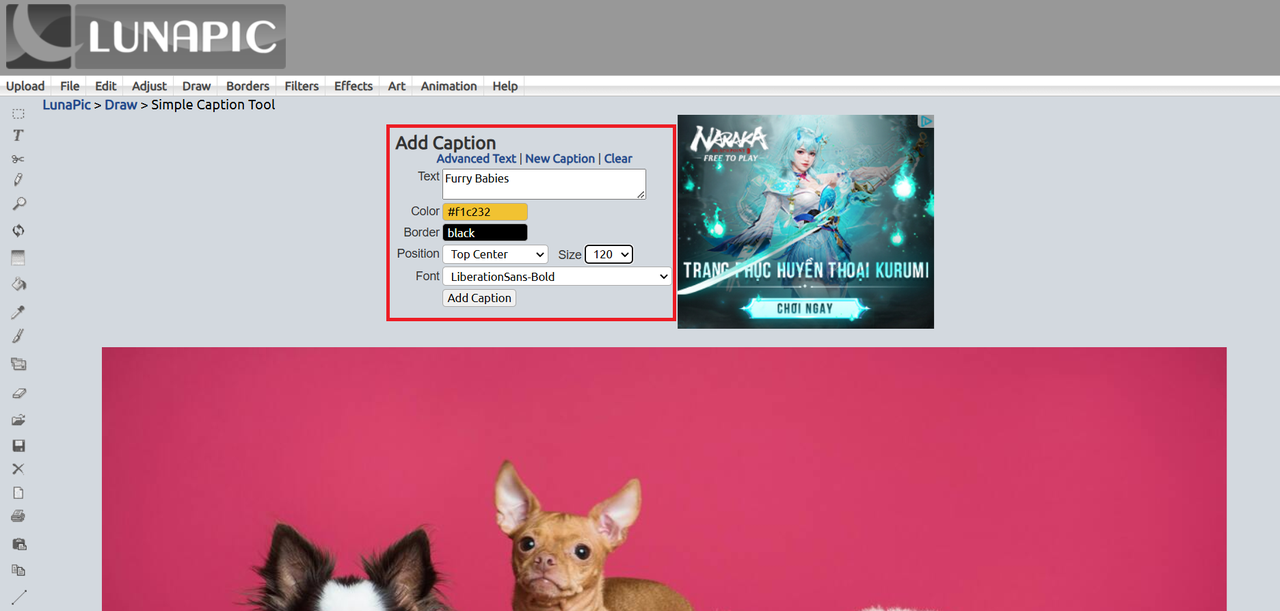The height and width of the screenshot is (611, 1280).
Task: Click the New Caption link
Action: [x=560, y=158]
